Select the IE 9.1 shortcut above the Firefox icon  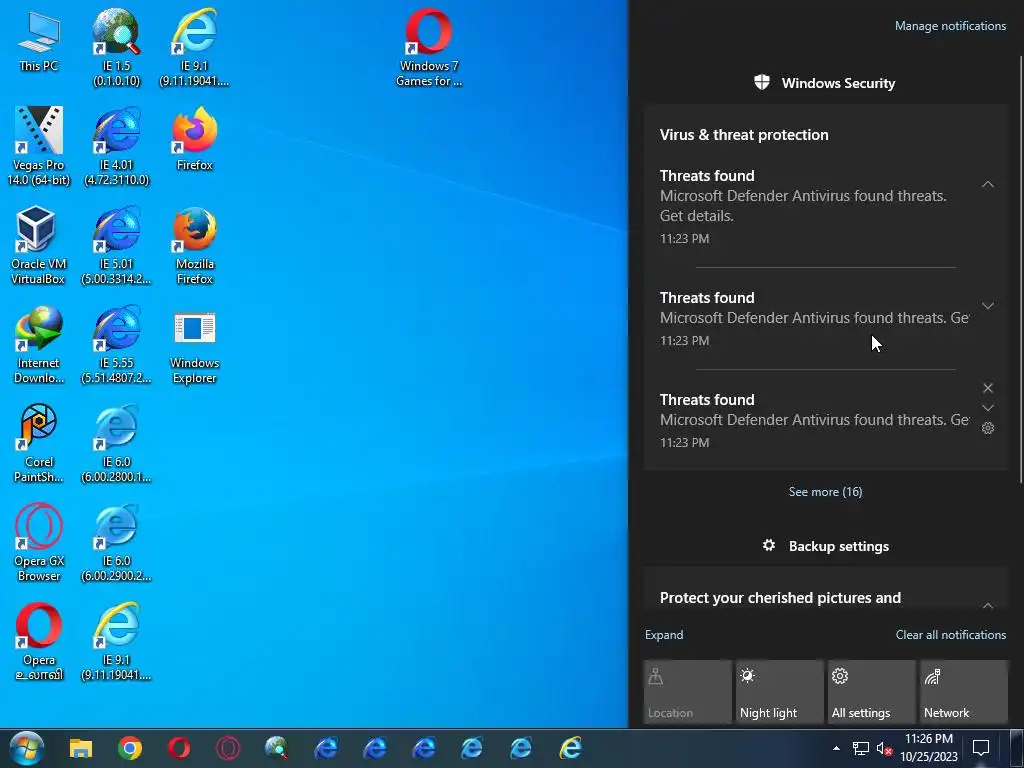pyautogui.click(x=194, y=47)
